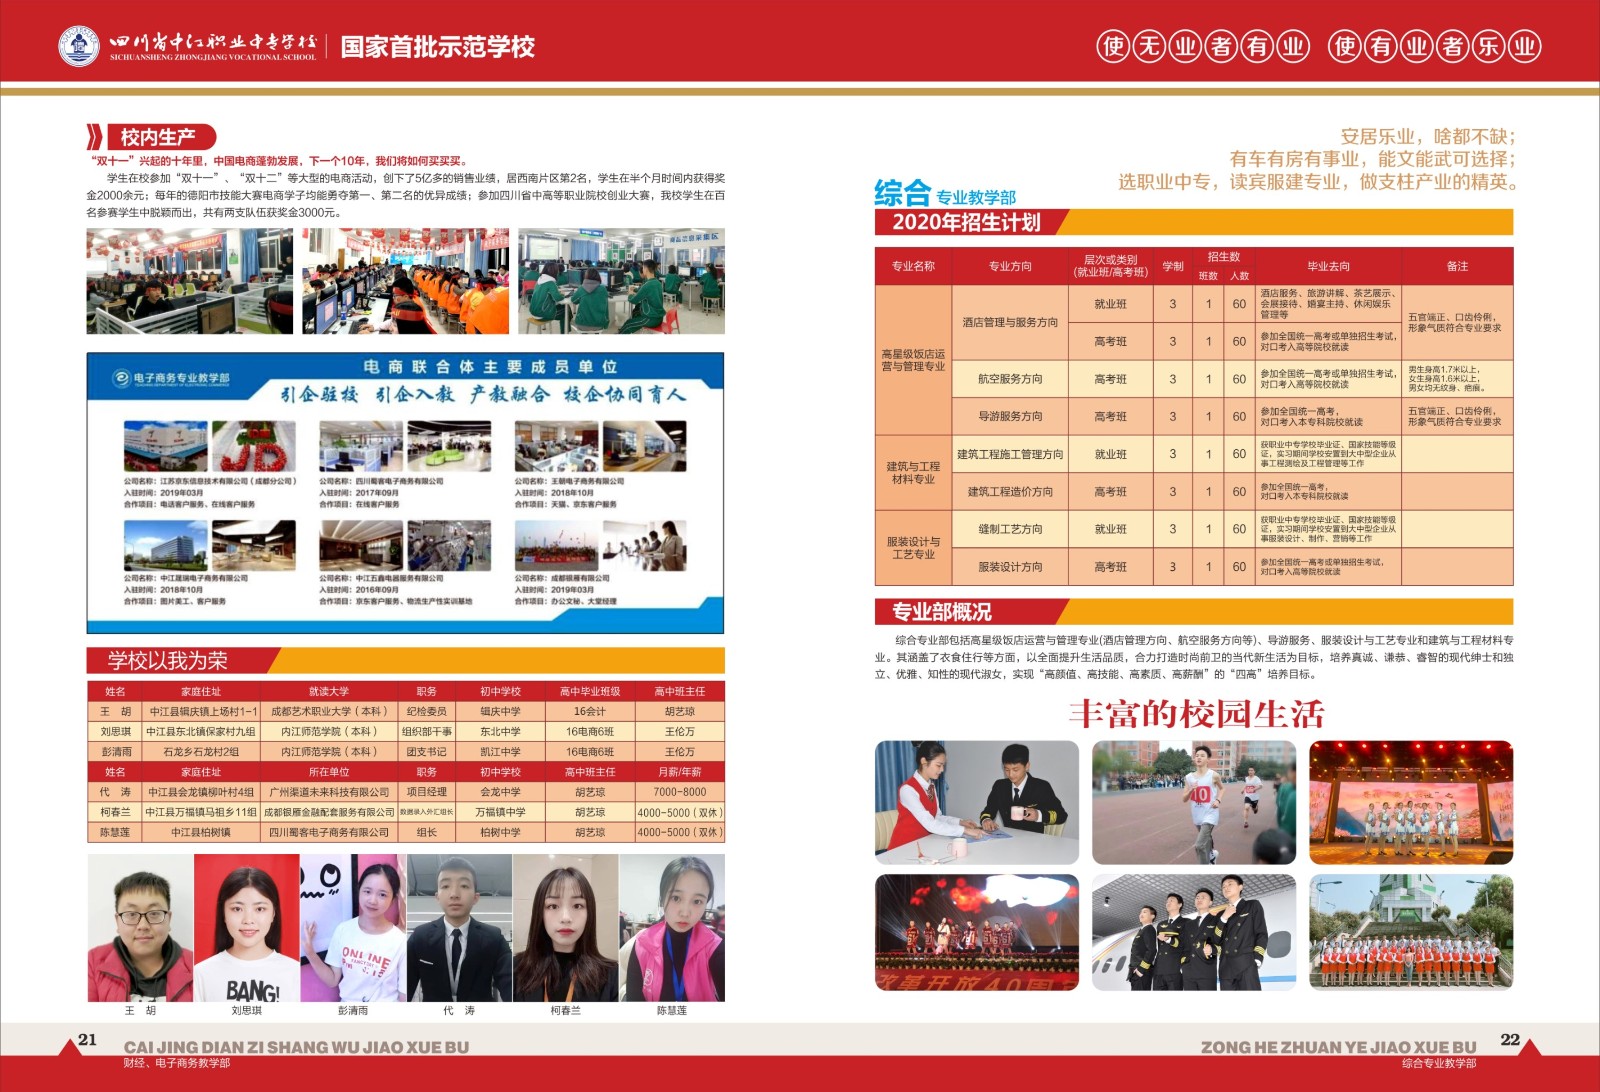The image size is (1600, 1092).
Task: Select 陈慧莲's portrait photo
Action: [672, 928]
